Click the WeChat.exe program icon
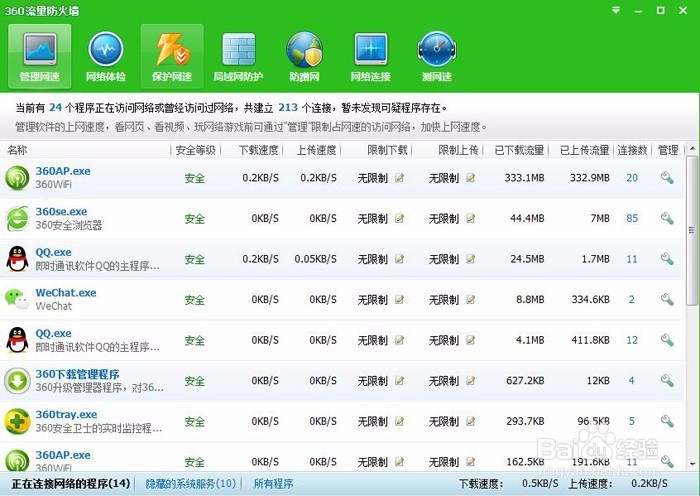This screenshot has height=496, width=700. (17, 299)
